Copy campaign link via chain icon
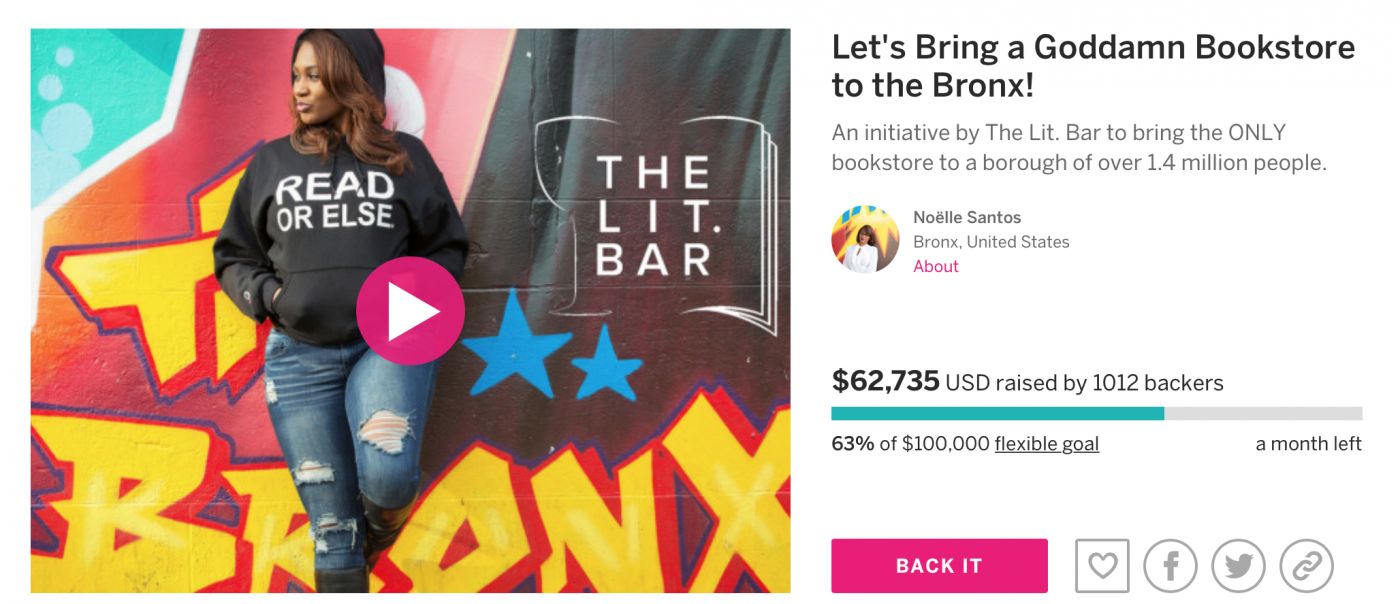Screen dimensions: 1400x604 pos(1306,566)
